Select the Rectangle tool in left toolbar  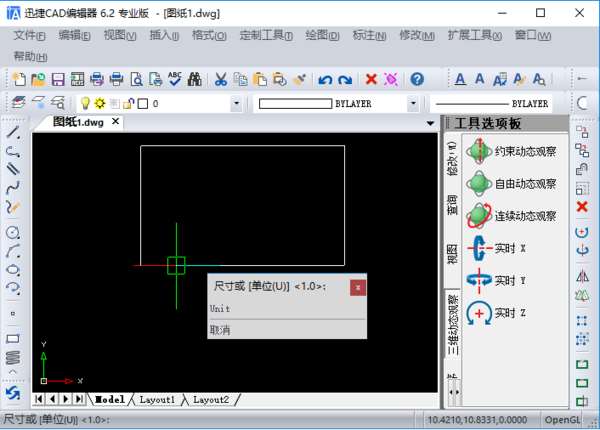coord(13,339)
